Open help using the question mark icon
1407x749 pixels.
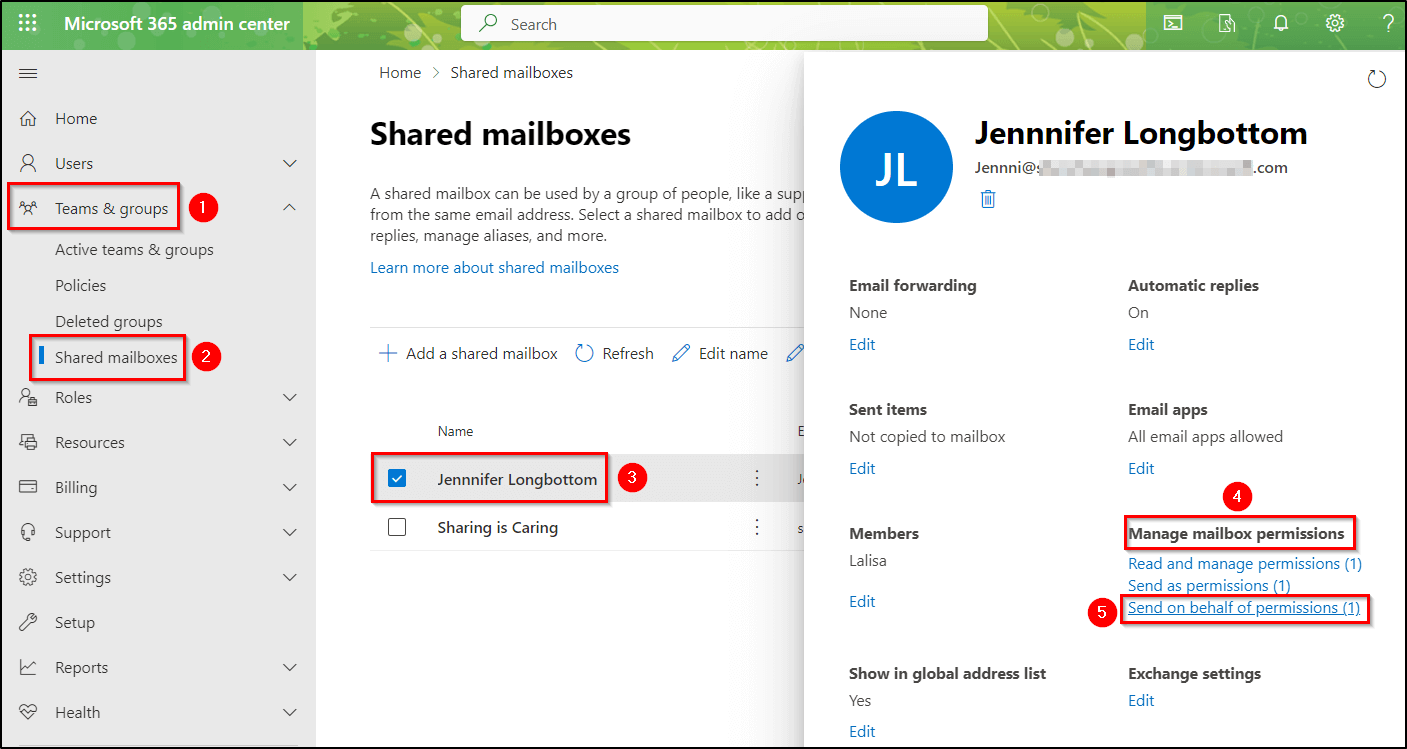(1389, 22)
